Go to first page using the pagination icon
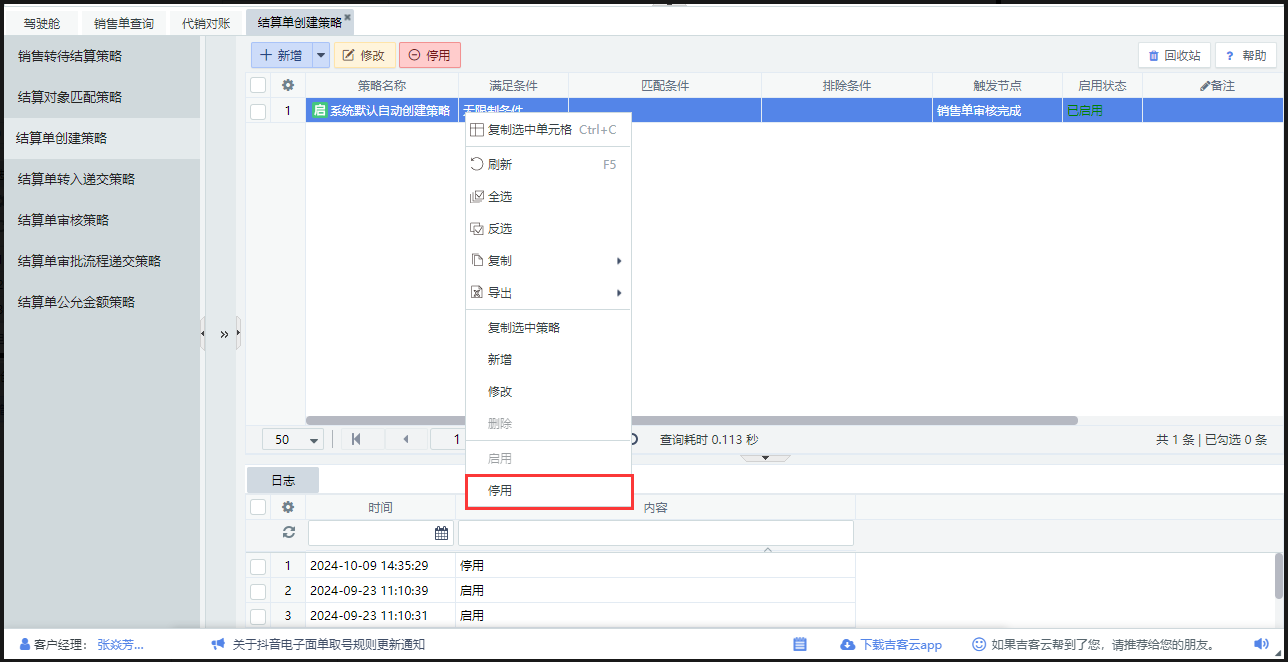1288x662 pixels. click(x=356, y=439)
